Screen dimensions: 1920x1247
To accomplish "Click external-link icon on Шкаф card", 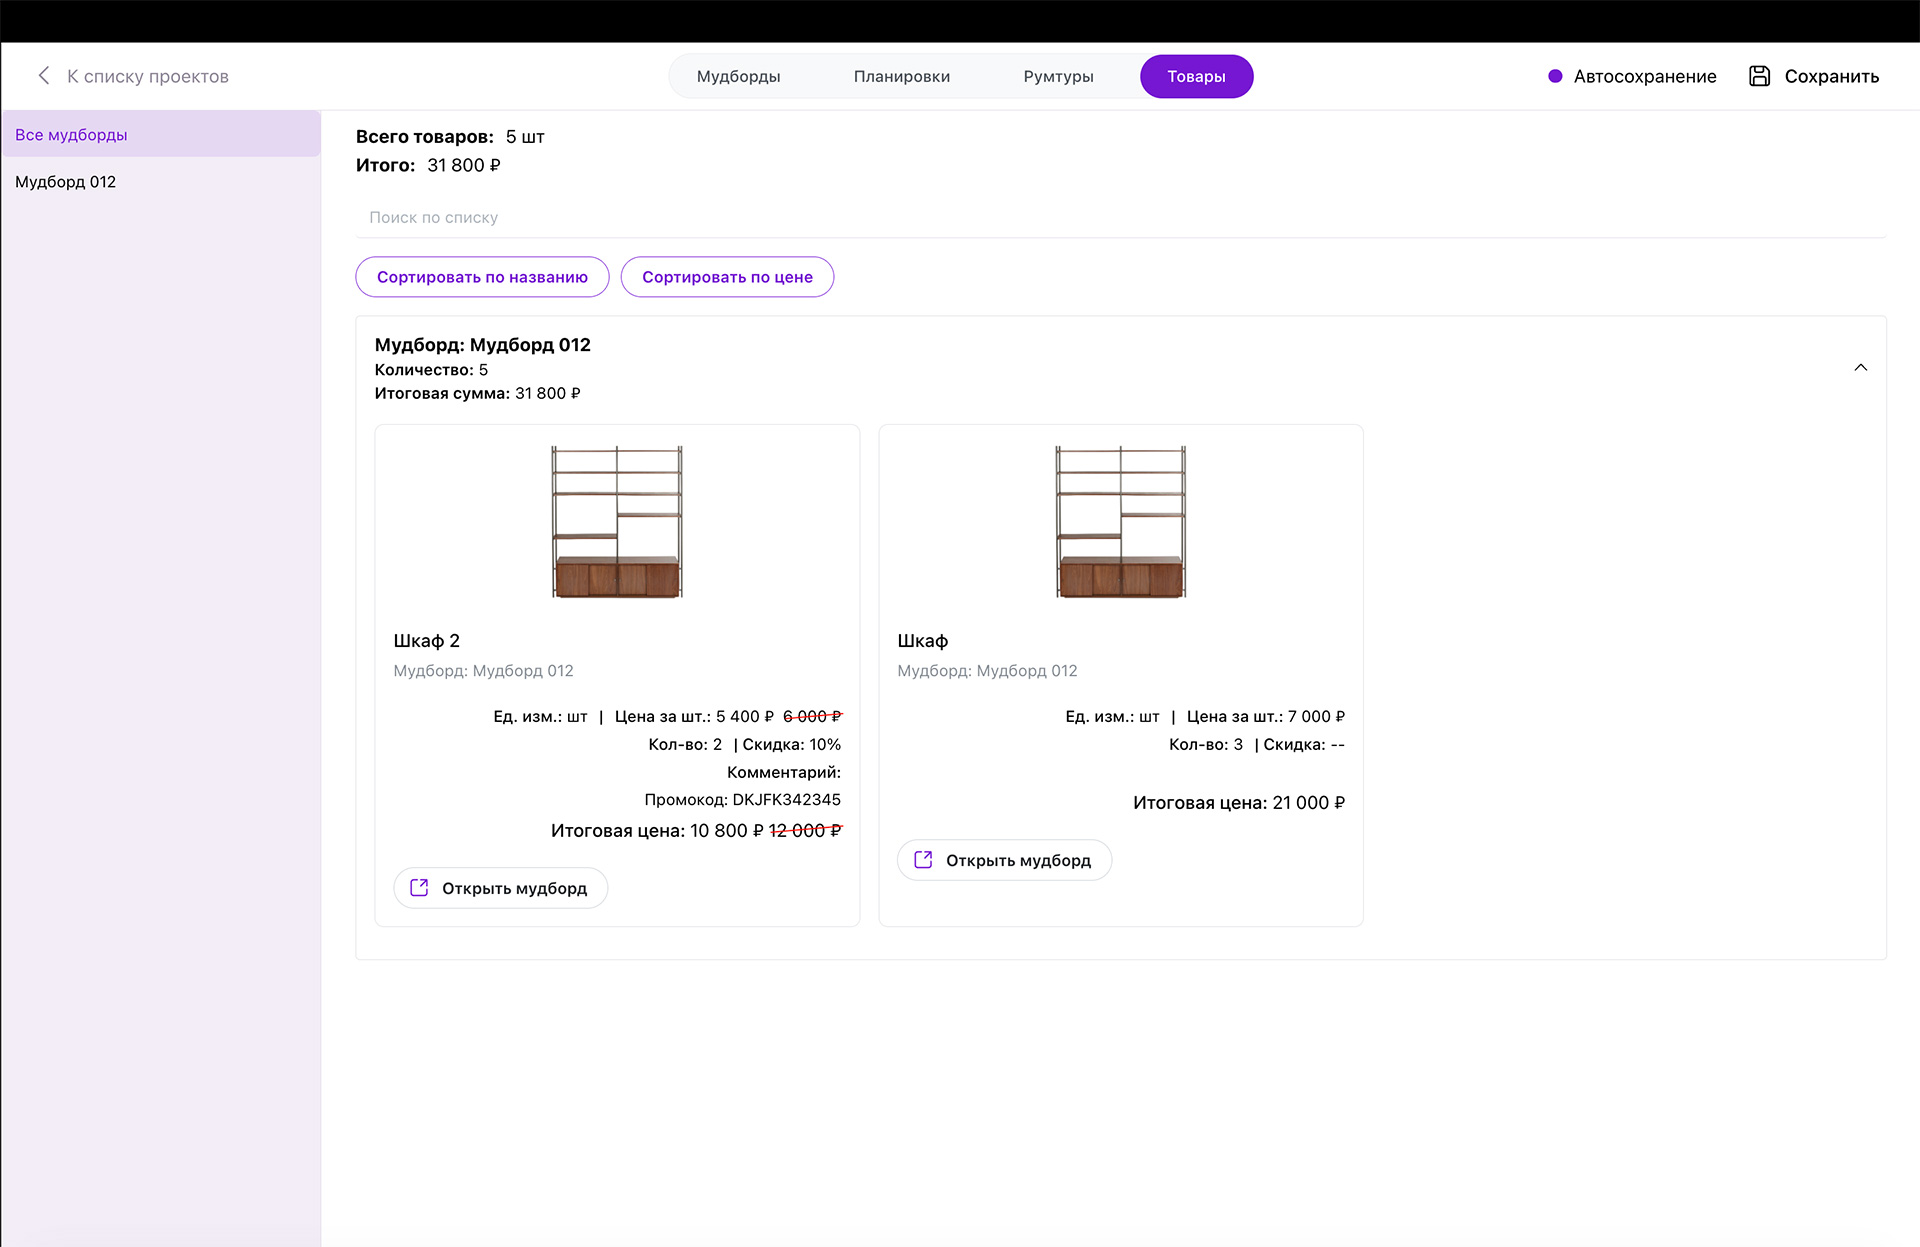I will tap(923, 860).
